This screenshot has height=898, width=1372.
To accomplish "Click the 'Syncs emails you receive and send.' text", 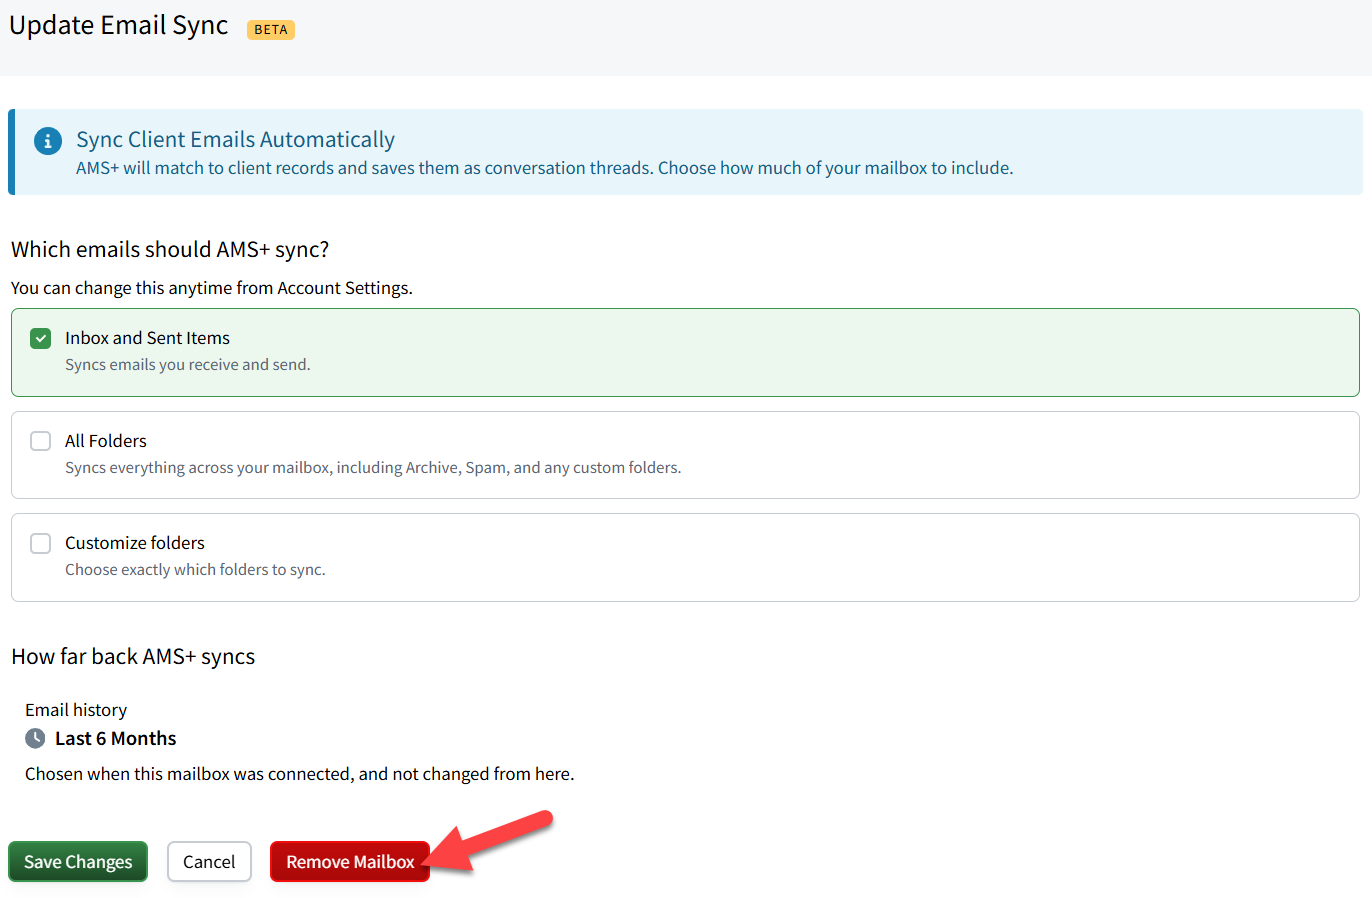I will tap(188, 365).
